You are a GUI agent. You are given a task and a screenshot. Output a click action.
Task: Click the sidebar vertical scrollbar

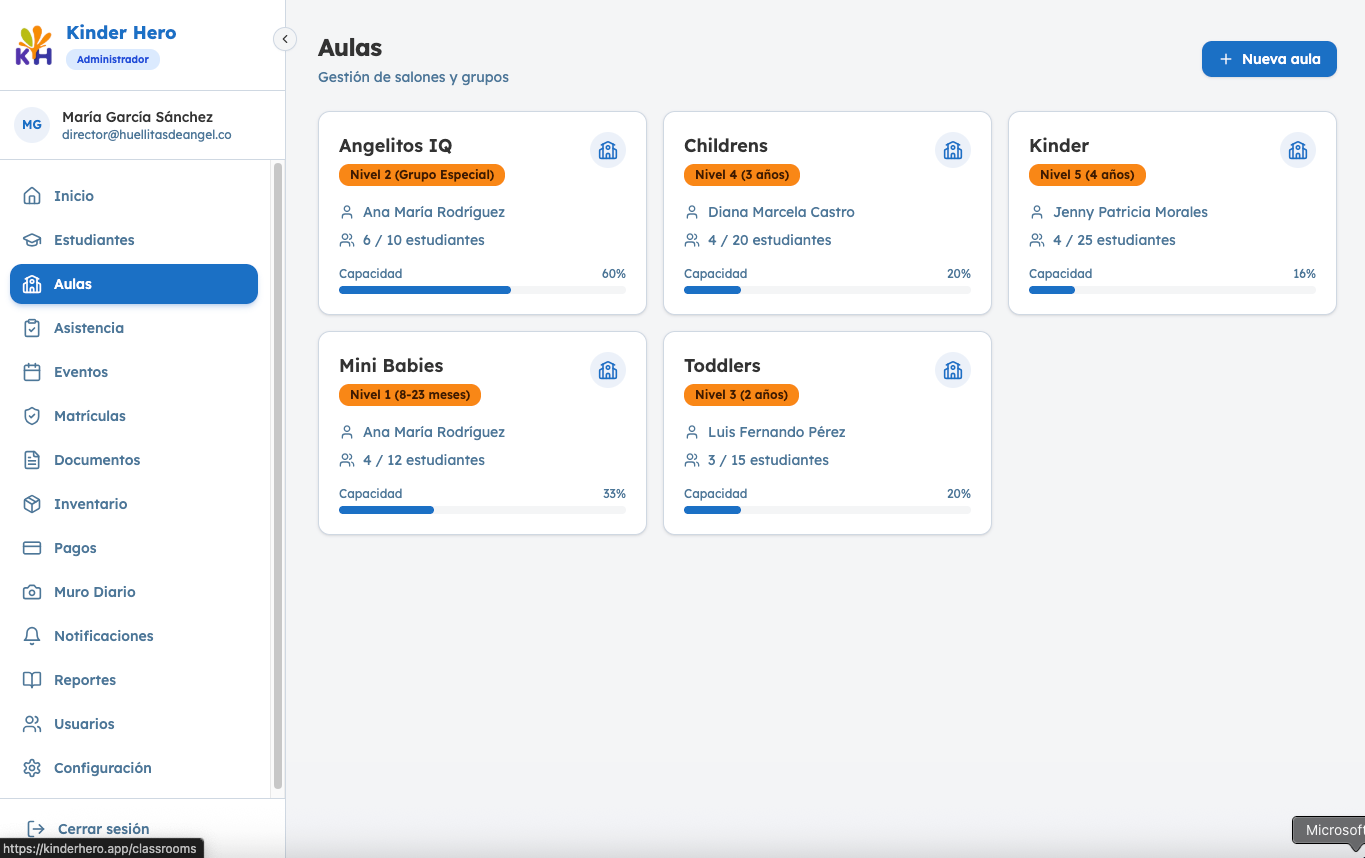click(278, 476)
